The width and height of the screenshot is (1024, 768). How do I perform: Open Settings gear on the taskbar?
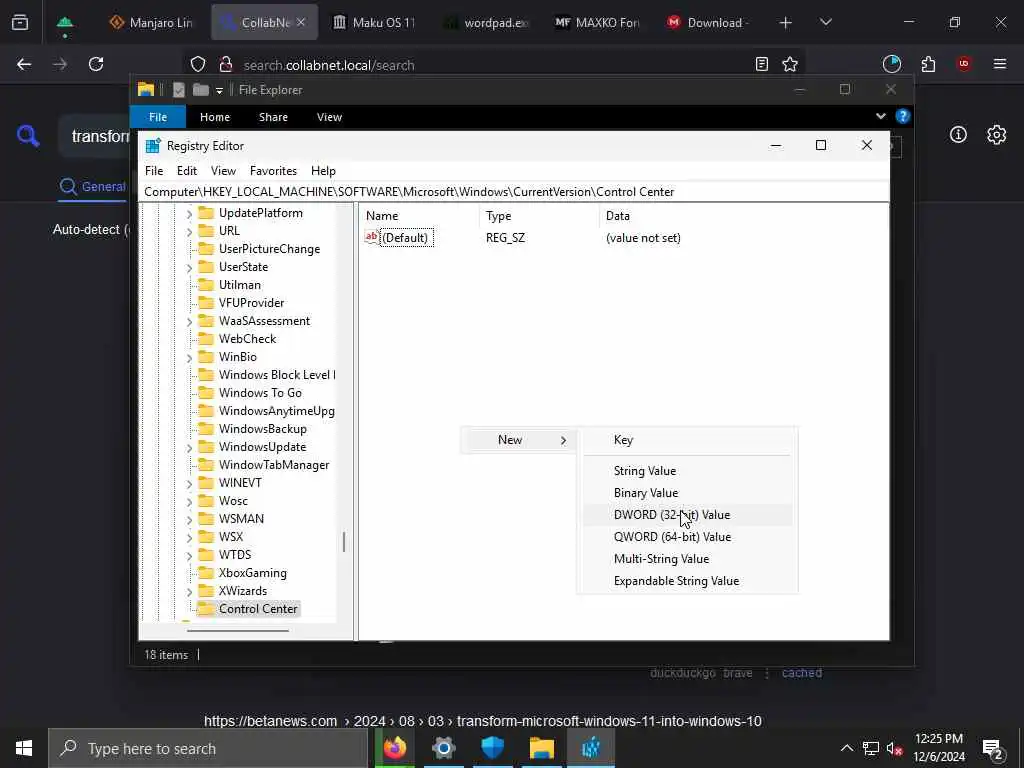point(443,748)
